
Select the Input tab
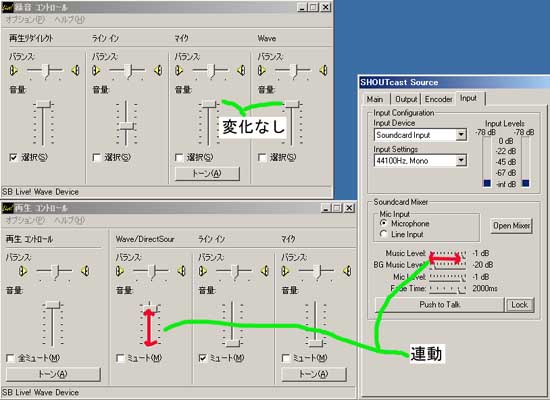469,98
